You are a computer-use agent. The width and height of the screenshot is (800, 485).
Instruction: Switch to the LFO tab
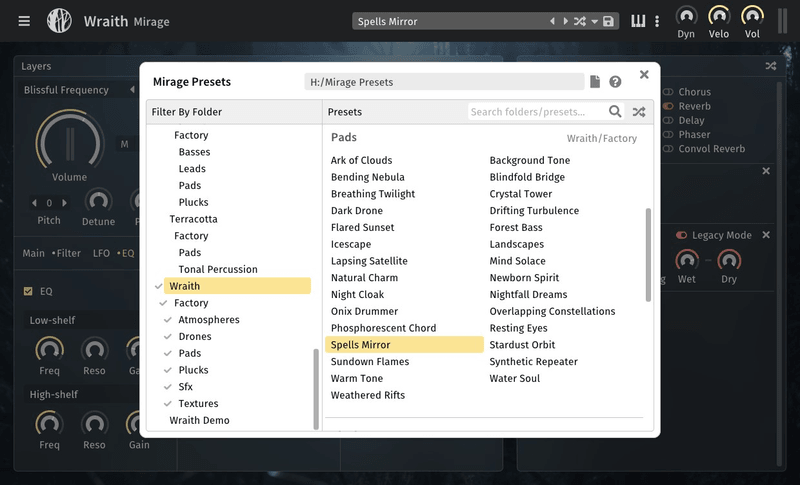[99, 253]
